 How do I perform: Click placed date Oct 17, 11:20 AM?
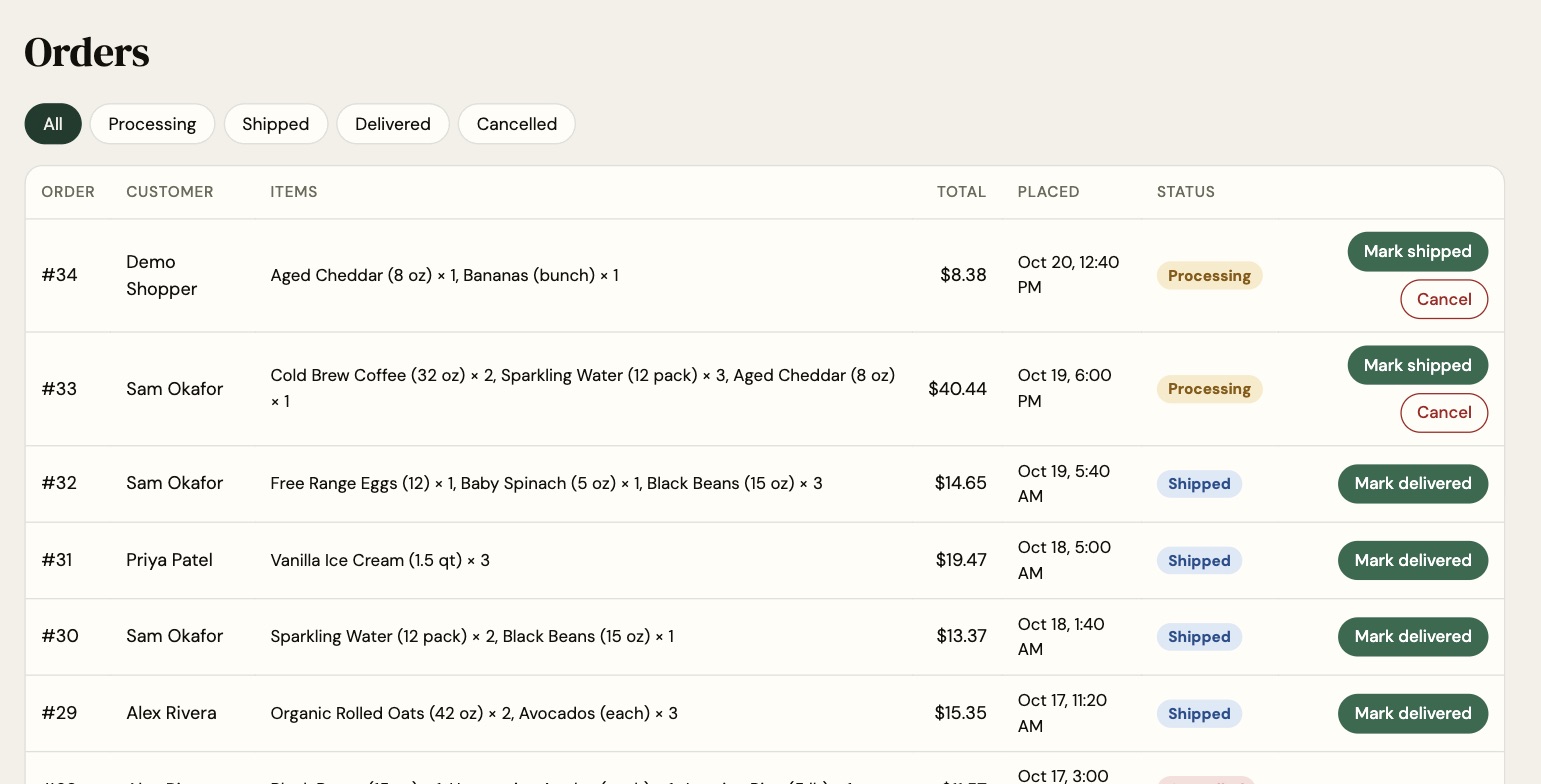[1062, 713]
